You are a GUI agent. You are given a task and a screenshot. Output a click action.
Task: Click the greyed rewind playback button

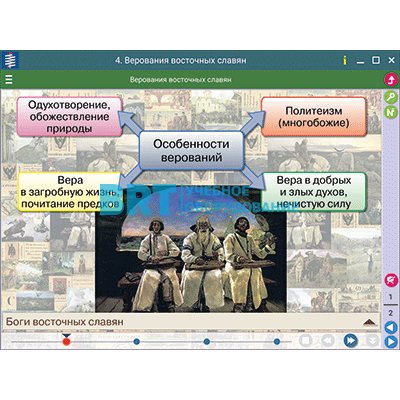(328, 341)
